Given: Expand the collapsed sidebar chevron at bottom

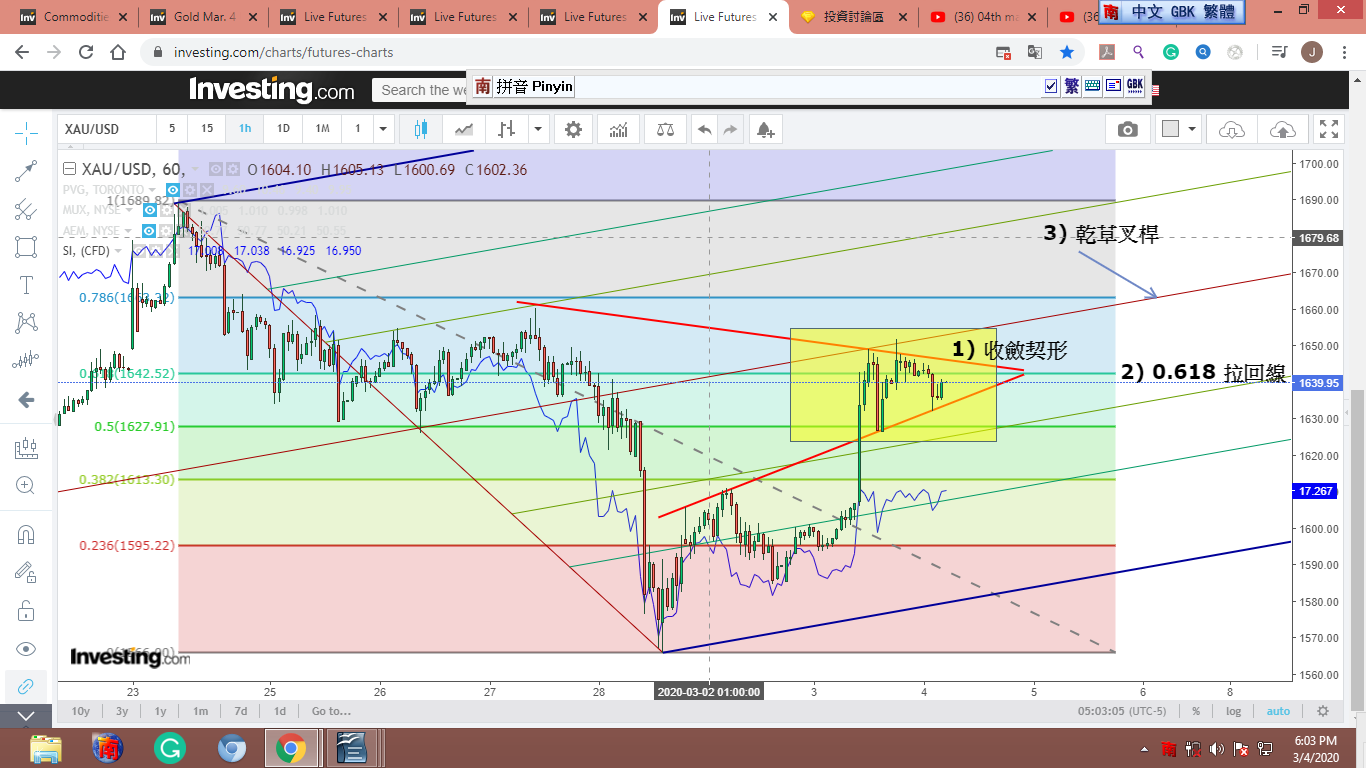Looking at the screenshot, I should tap(26, 716).
